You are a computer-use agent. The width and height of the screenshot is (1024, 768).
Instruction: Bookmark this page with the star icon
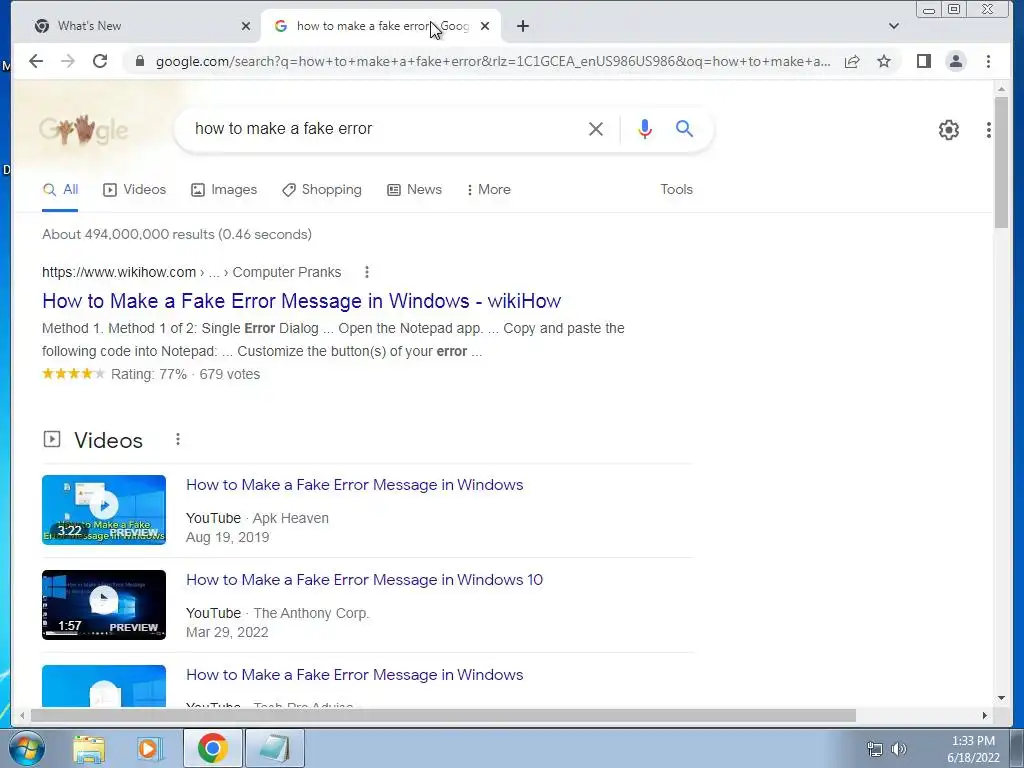(x=884, y=61)
